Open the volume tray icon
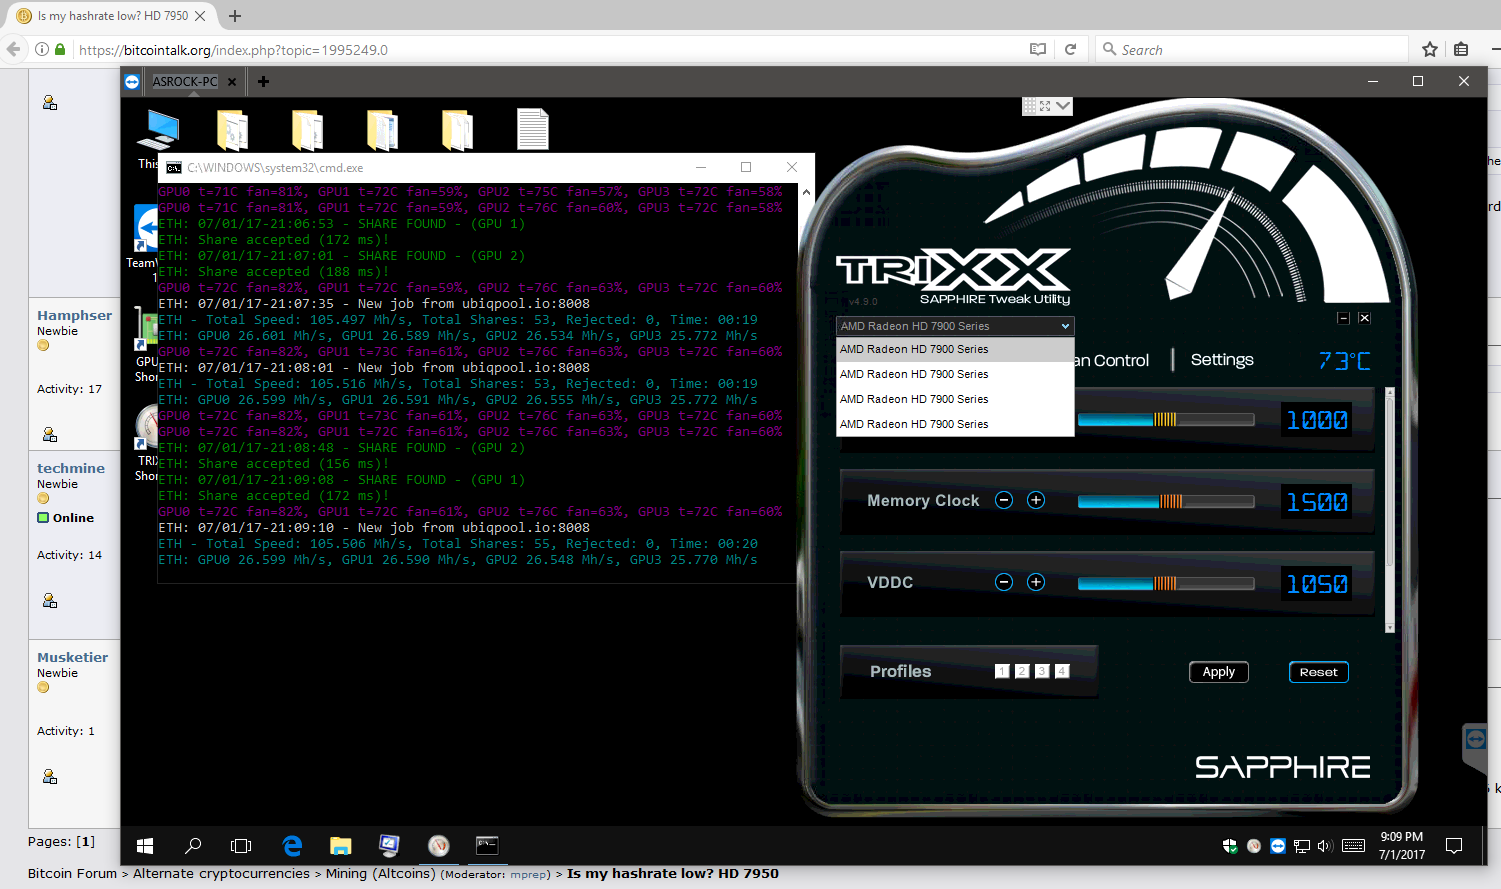 click(x=1325, y=846)
